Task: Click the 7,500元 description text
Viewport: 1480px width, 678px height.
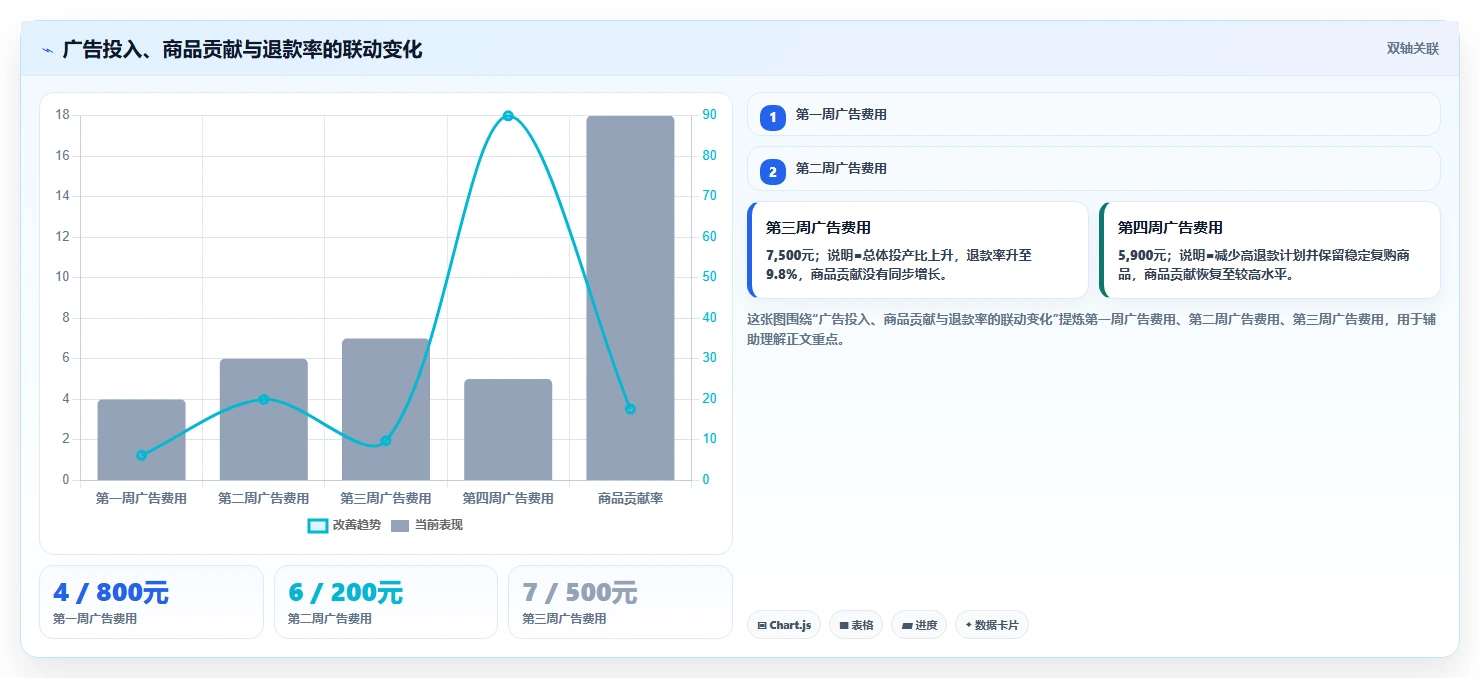Action: (x=899, y=265)
